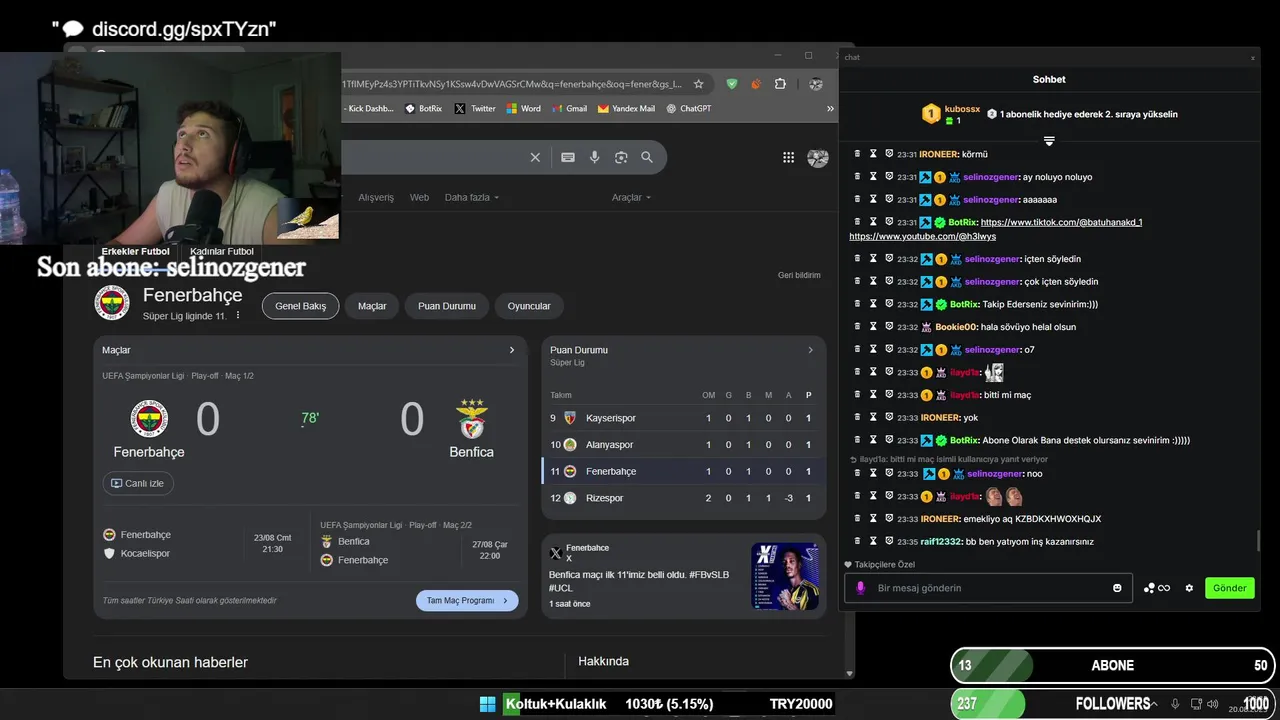Select the Maçlar tab

click(x=372, y=306)
